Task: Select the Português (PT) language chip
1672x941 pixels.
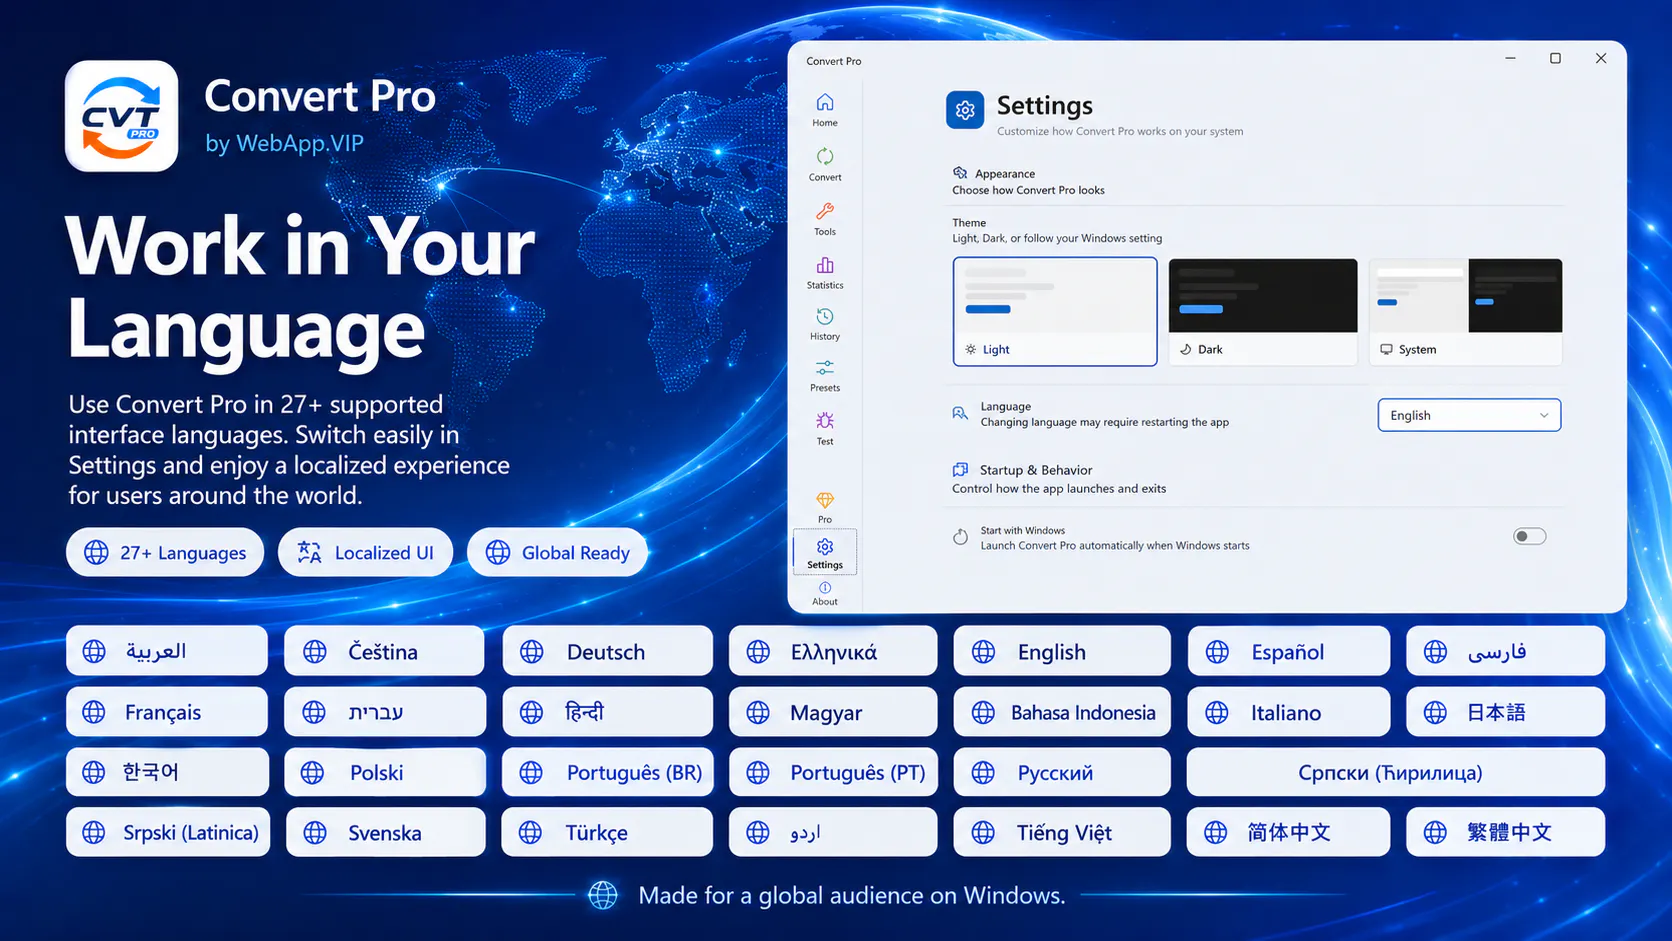Action: [x=833, y=772]
